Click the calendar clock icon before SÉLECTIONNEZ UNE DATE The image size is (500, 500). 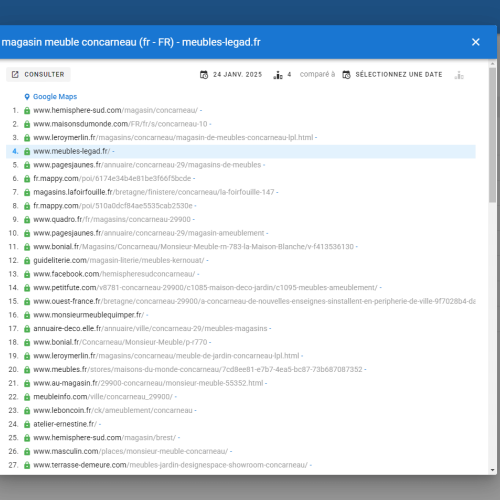pyautogui.click(x=347, y=75)
